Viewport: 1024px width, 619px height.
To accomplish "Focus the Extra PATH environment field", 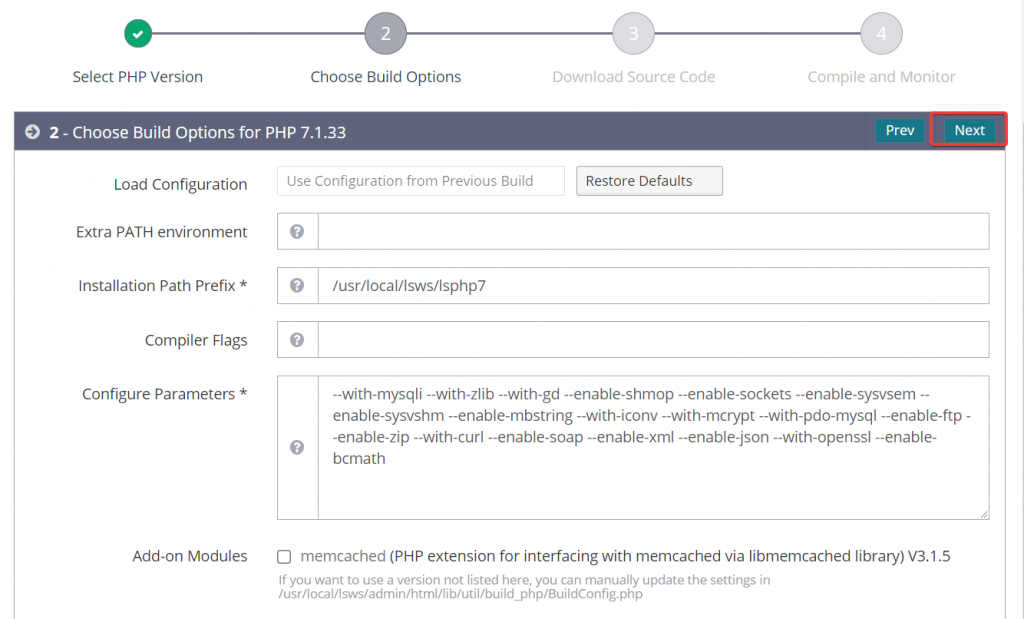I will click(x=653, y=231).
